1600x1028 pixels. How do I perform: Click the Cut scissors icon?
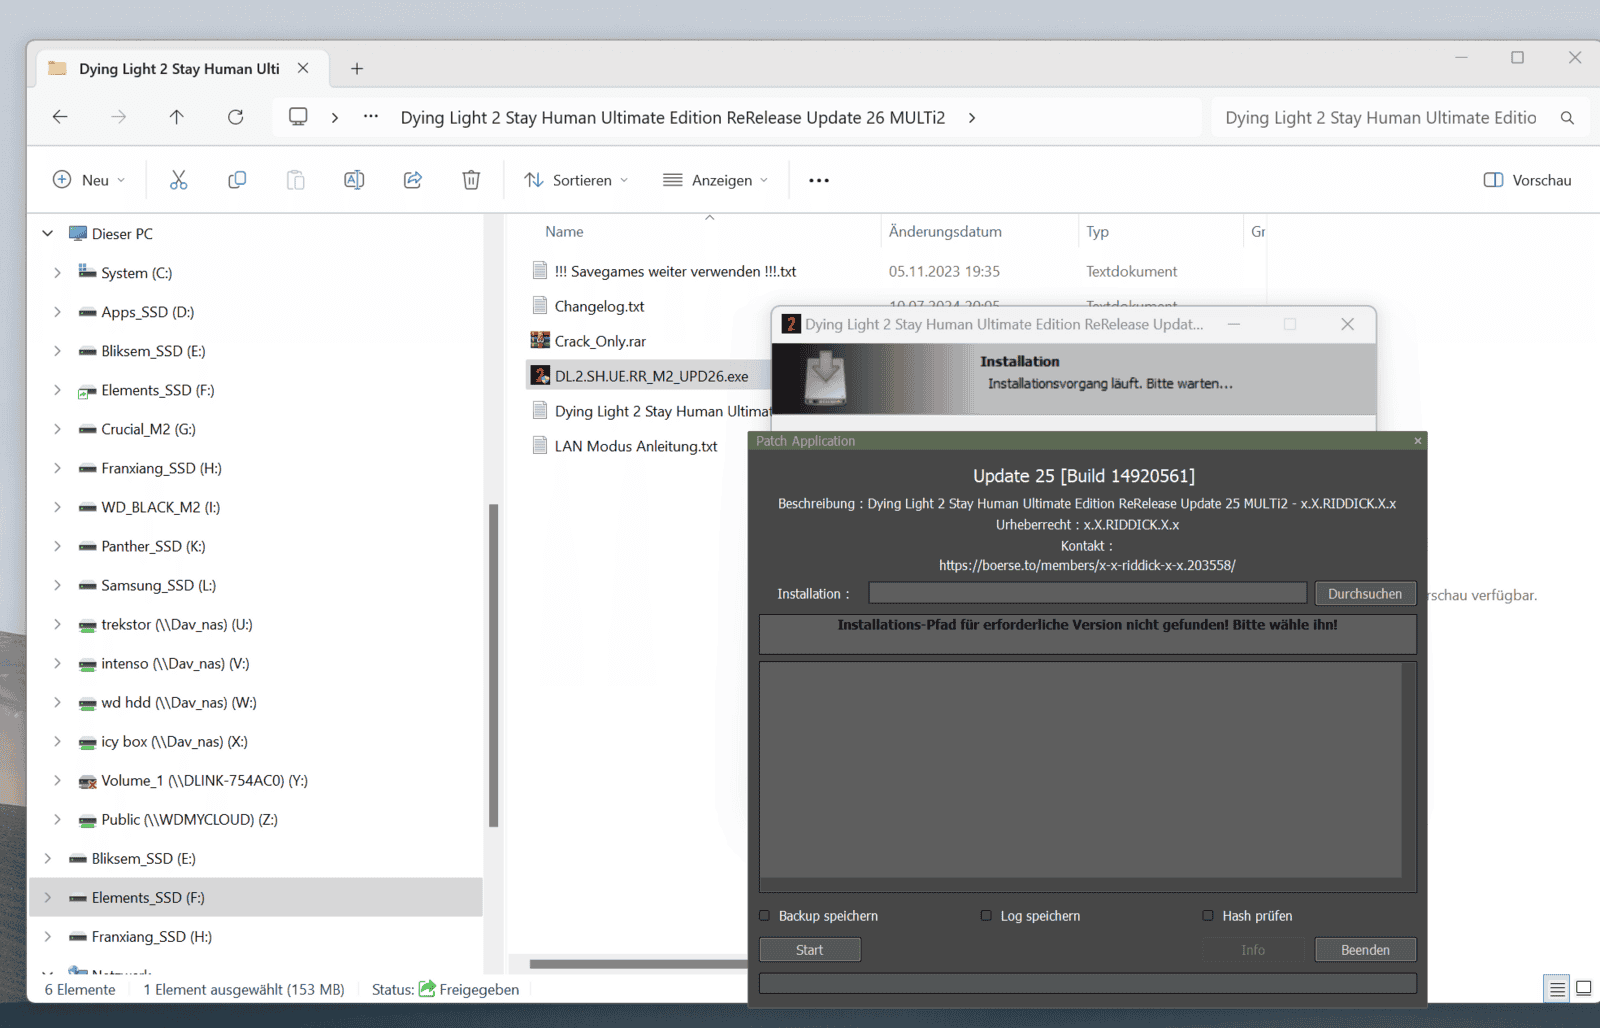click(178, 180)
